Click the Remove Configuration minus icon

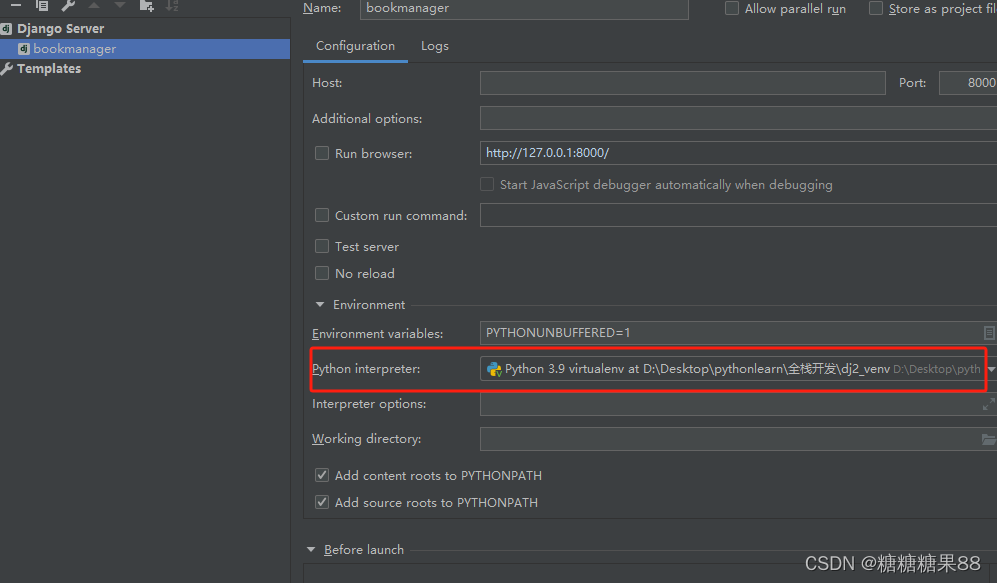tap(16, 5)
